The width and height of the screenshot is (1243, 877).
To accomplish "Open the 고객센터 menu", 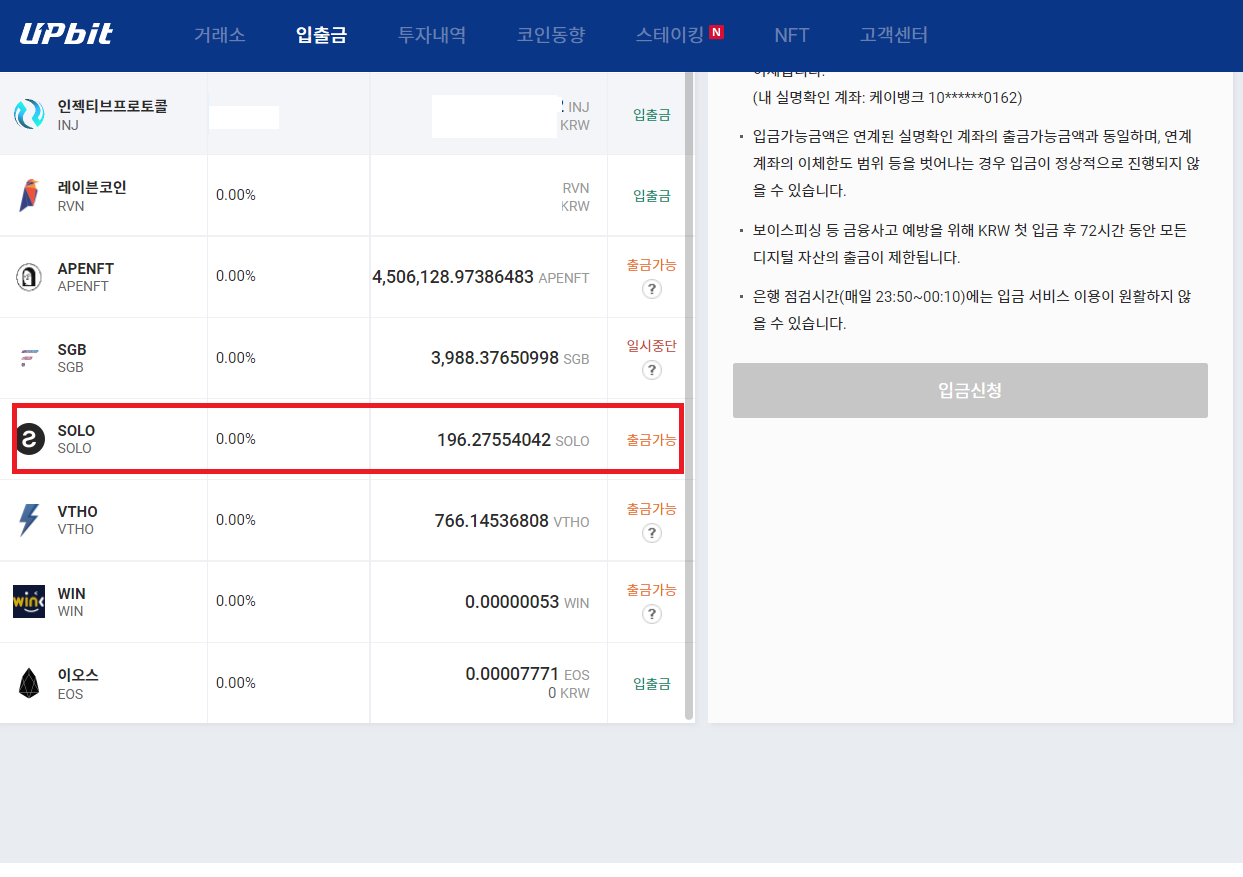I will point(894,35).
